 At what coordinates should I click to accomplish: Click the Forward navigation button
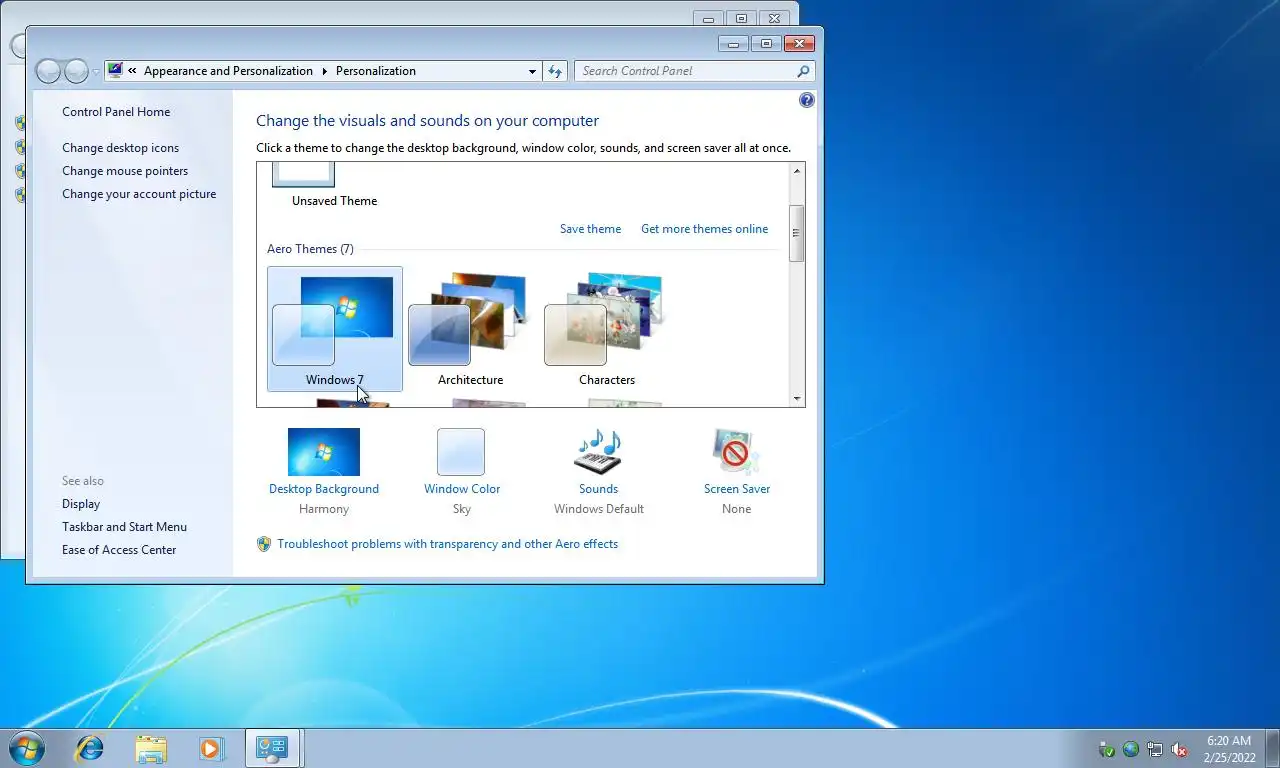pyautogui.click(x=76, y=71)
